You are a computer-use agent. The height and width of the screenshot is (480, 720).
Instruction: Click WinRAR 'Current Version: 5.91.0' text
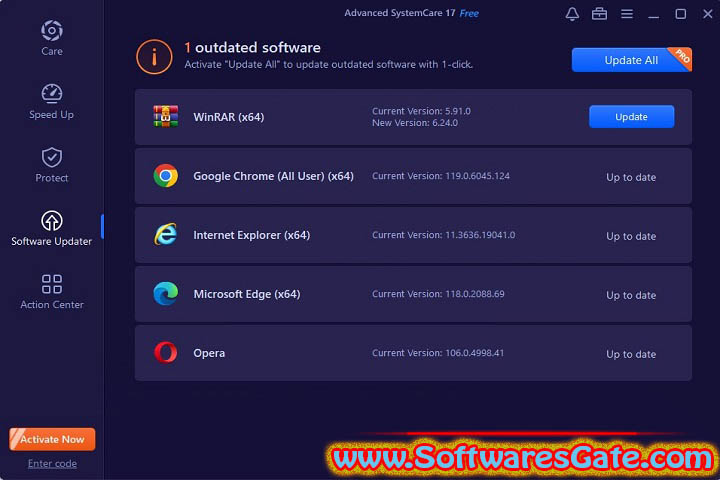pos(421,111)
